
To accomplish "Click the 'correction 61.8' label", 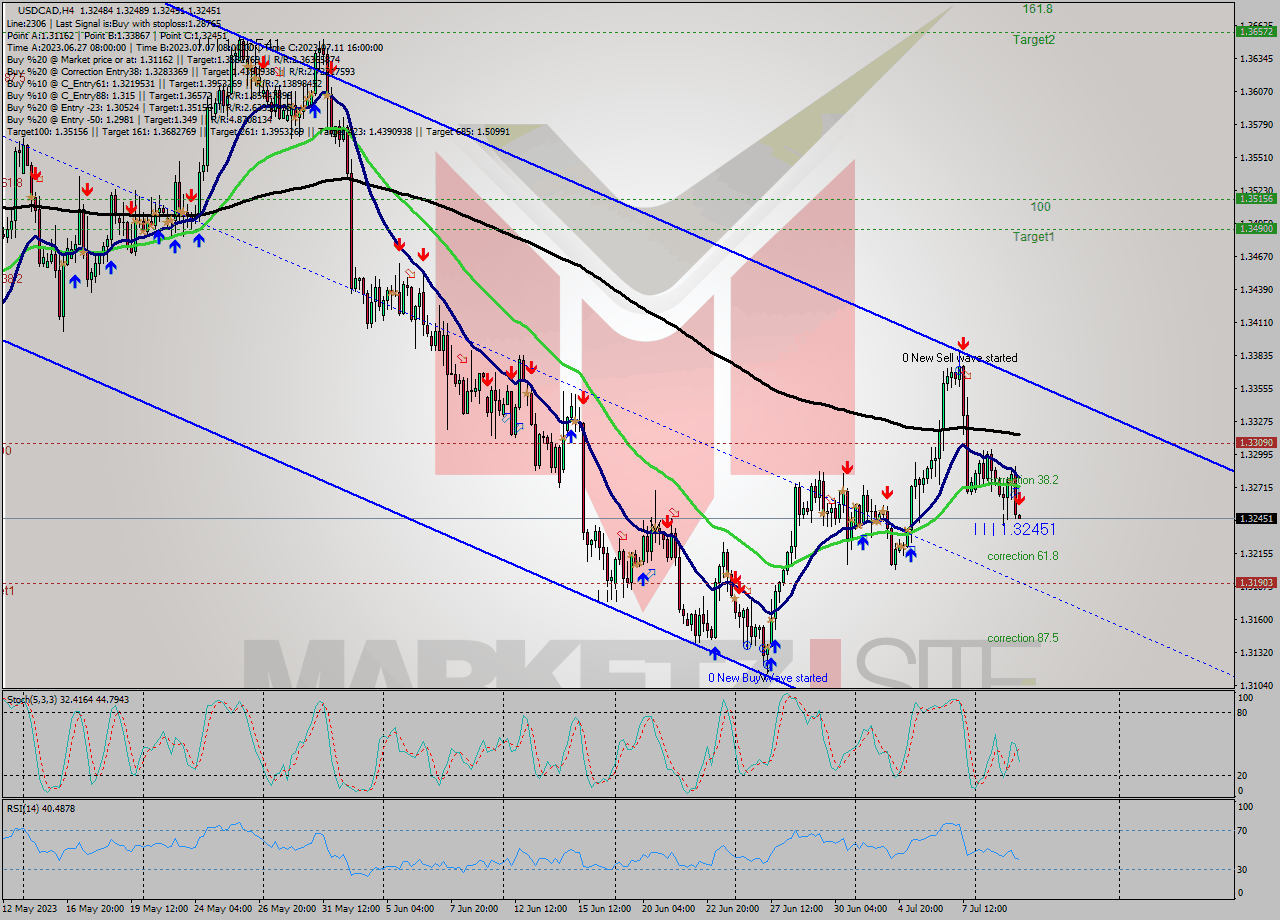I will pyautogui.click(x=1022, y=556).
